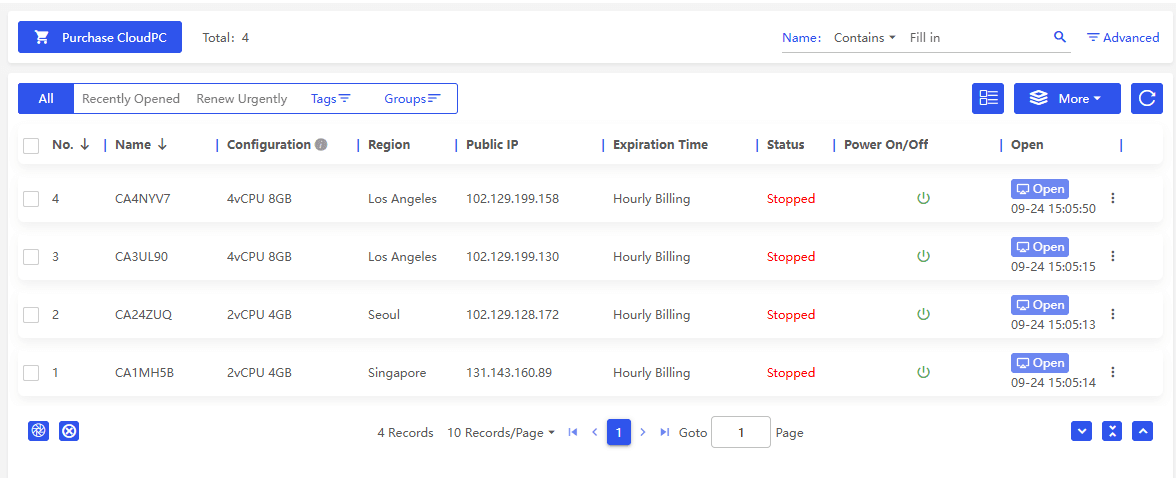The width and height of the screenshot is (1176, 478).
Task: Click the search magnifier icon
Action: pos(1060,37)
